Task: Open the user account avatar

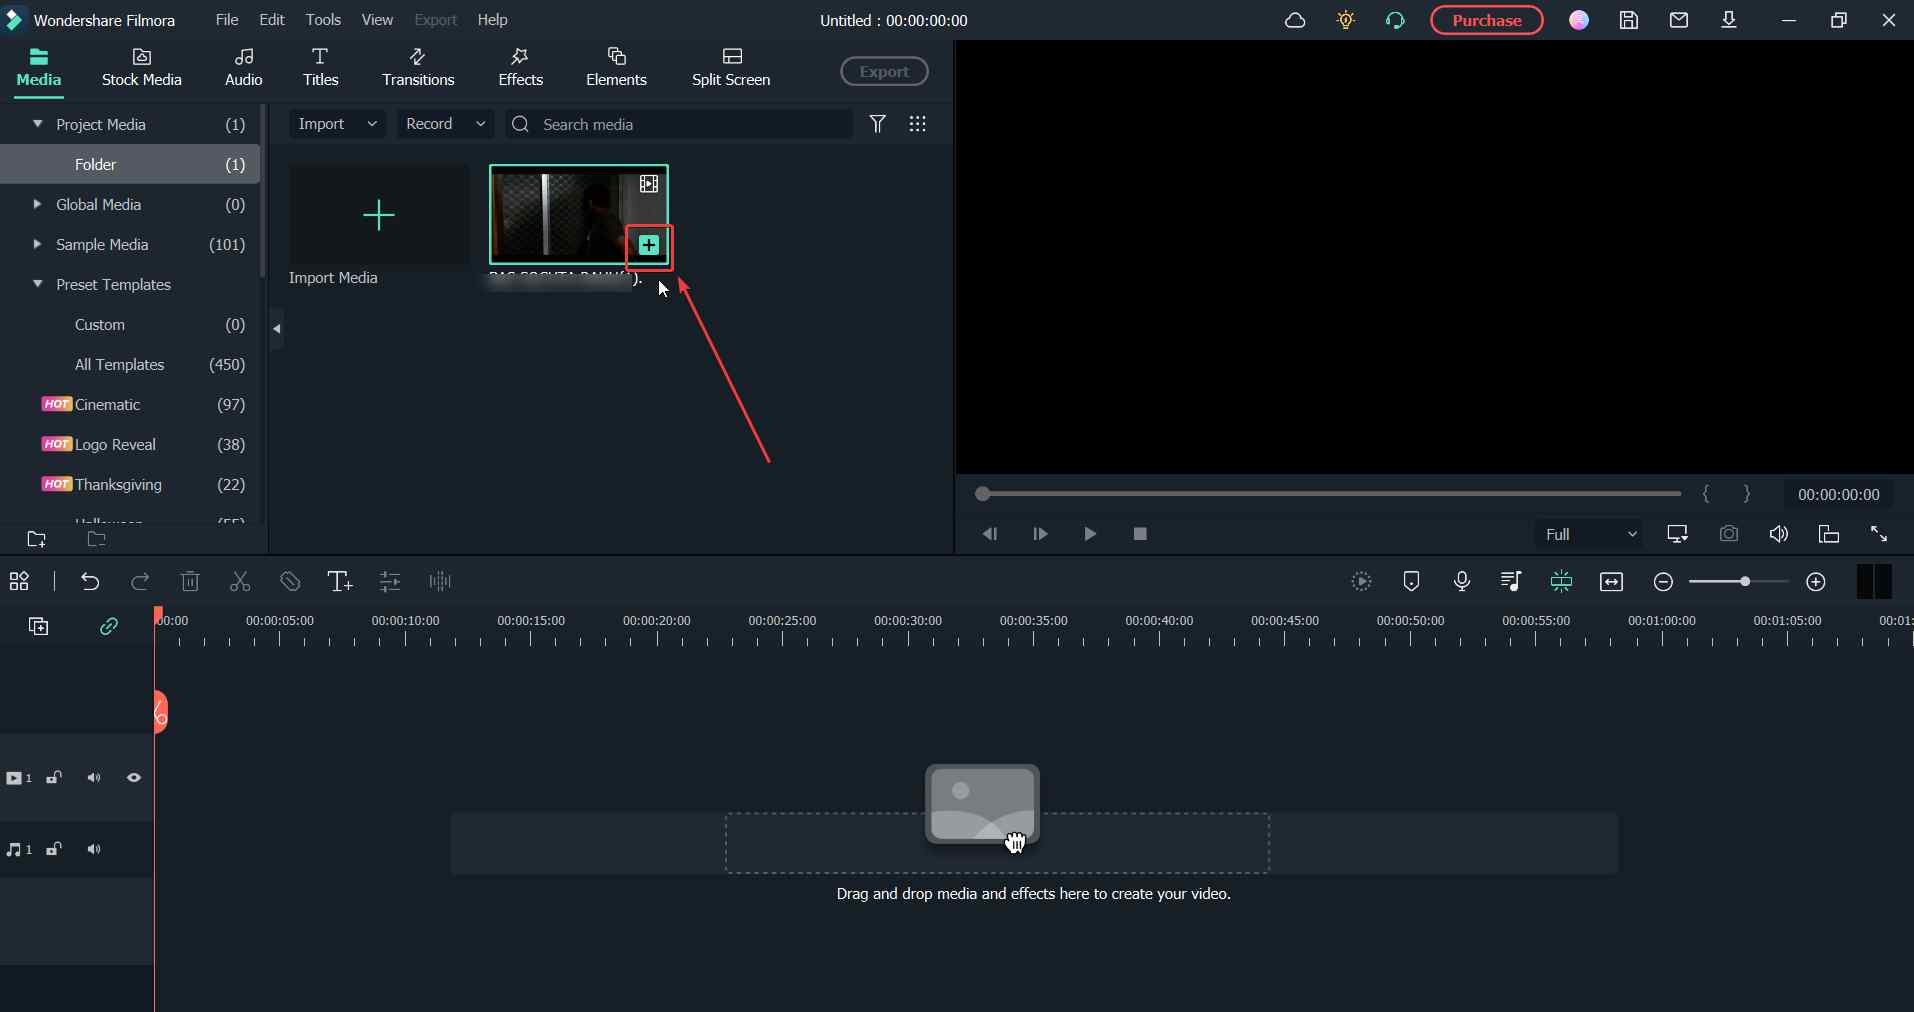Action: pos(1579,20)
